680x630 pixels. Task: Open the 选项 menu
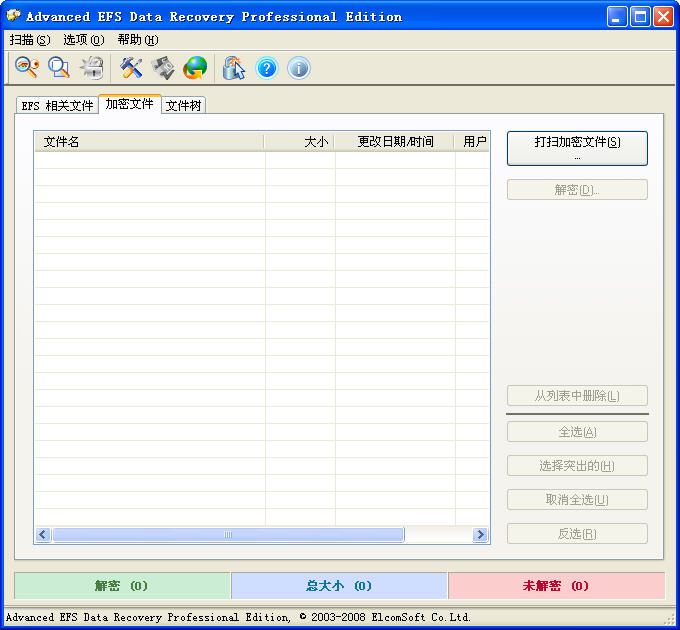point(83,40)
